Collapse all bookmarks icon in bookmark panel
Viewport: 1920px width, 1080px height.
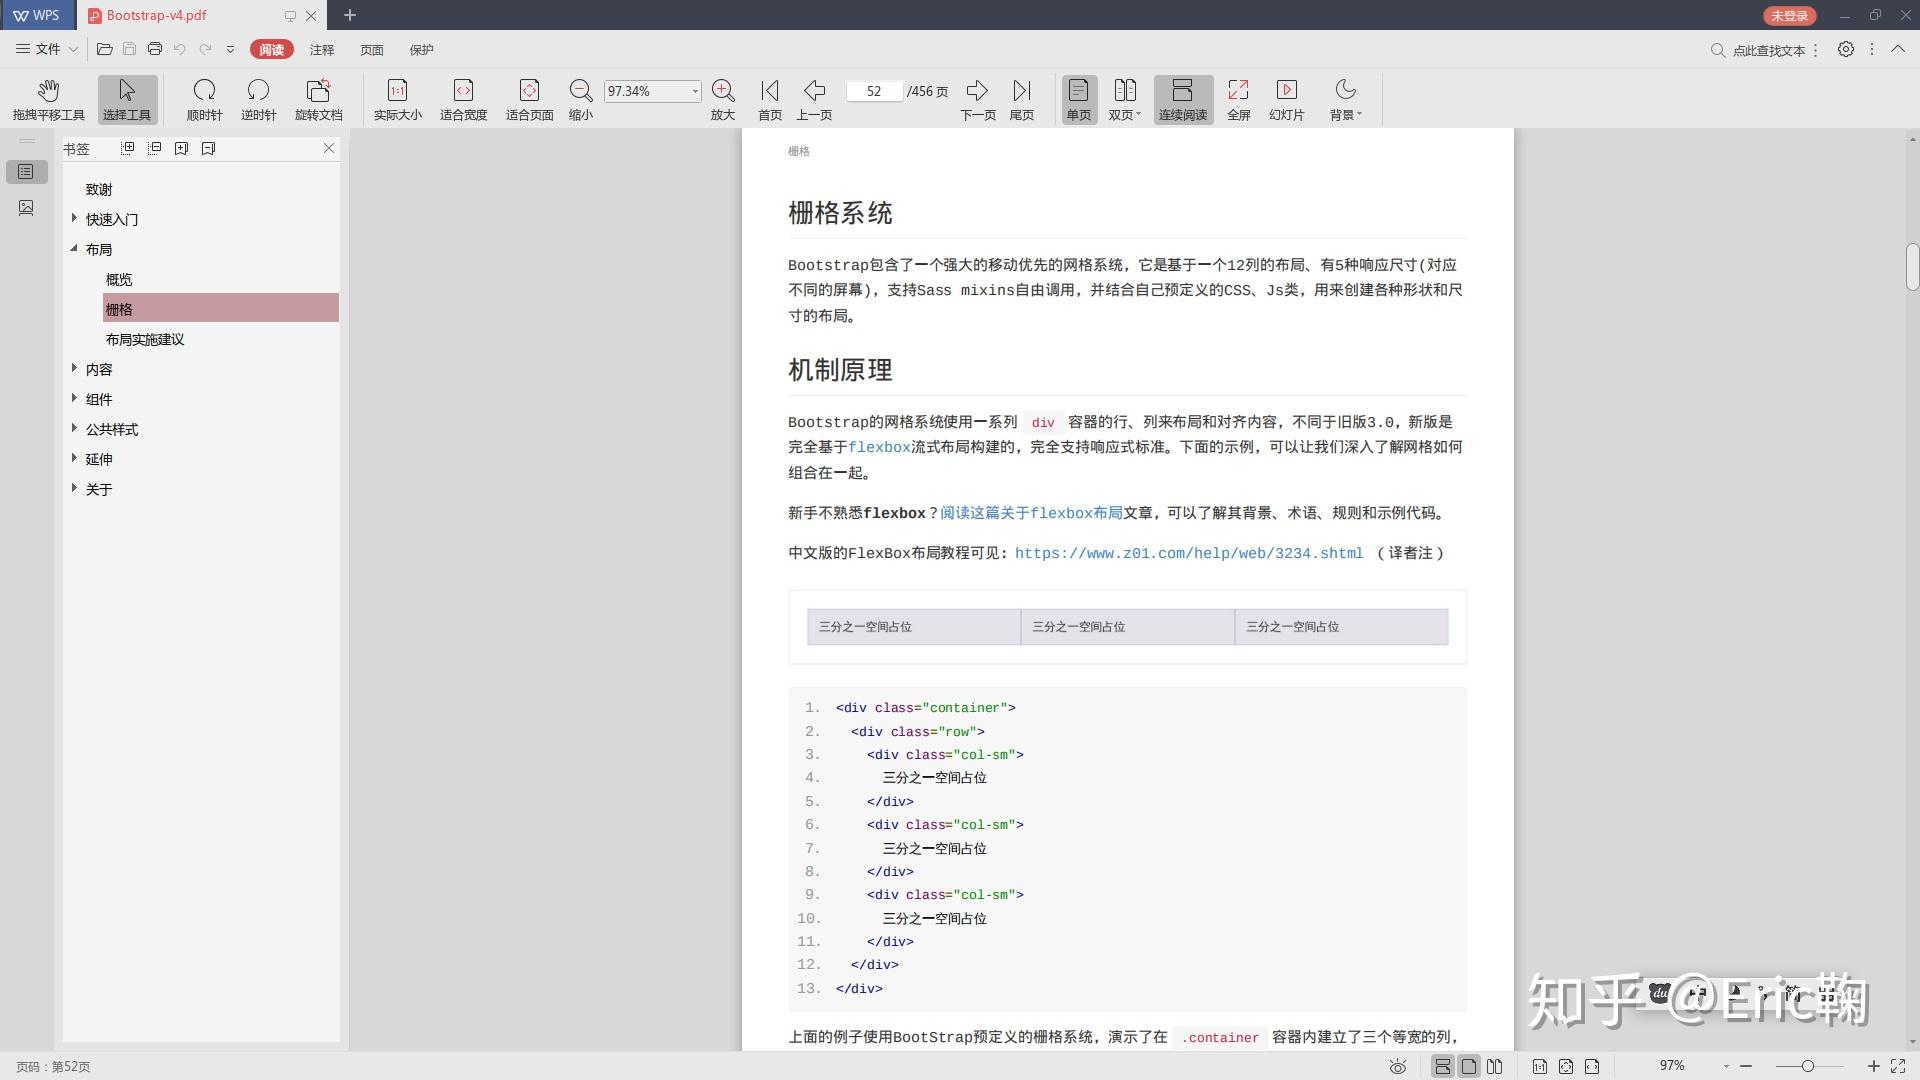(x=154, y=148)
